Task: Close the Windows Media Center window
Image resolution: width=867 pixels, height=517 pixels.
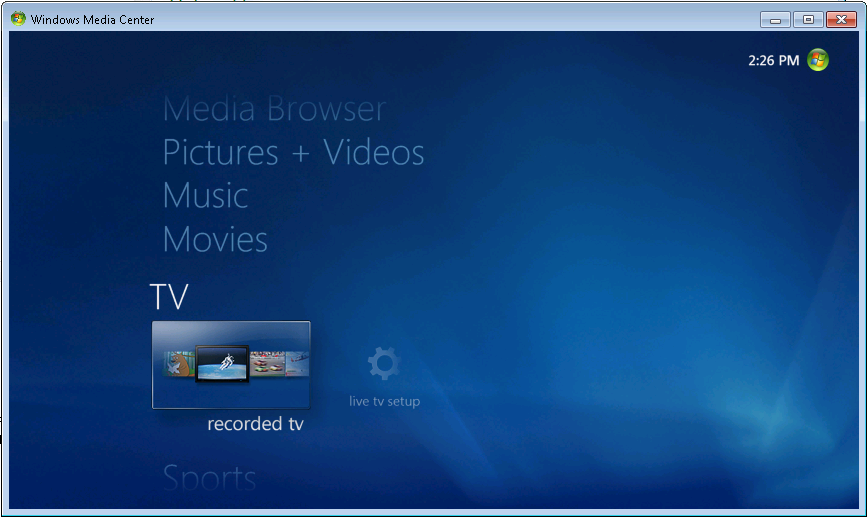Action: click(x=840, y=19)
